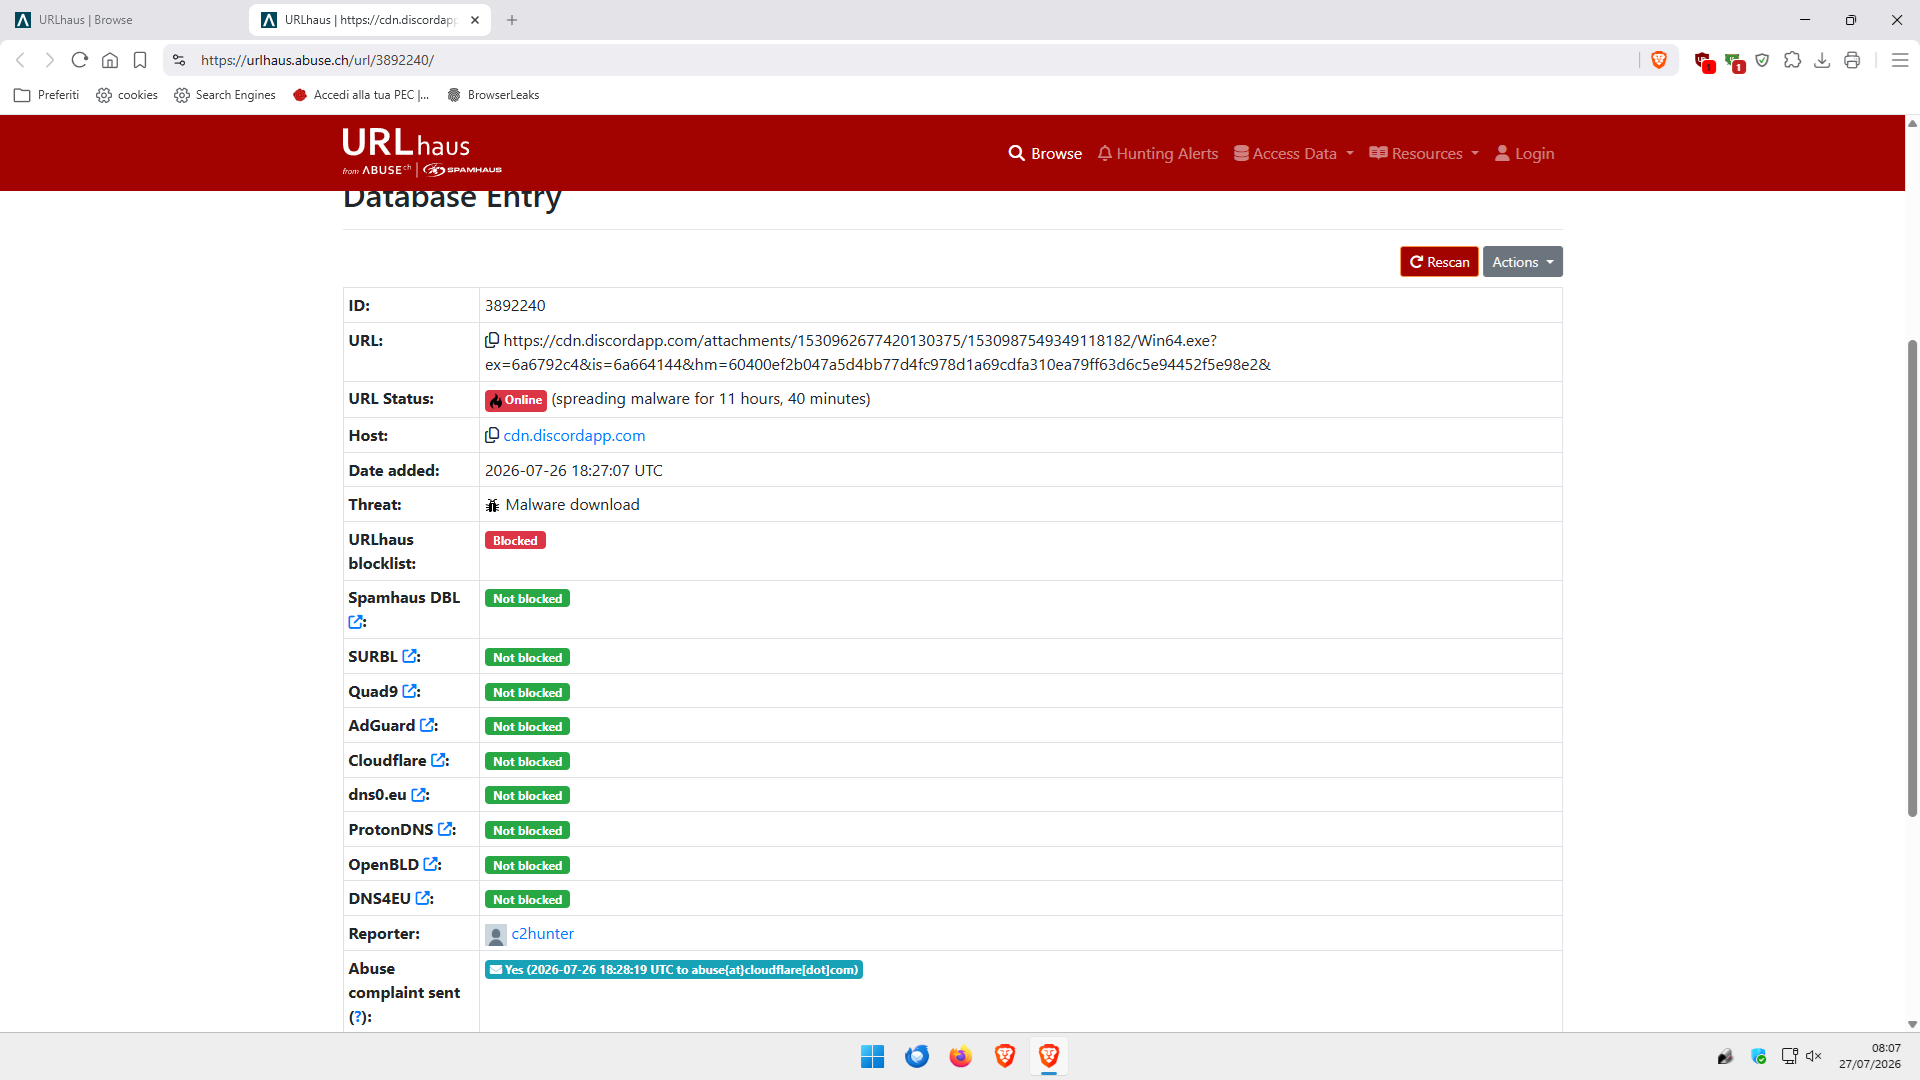
Task: Click the print icon in the browser toolbar
Action: pos(1852,60)
